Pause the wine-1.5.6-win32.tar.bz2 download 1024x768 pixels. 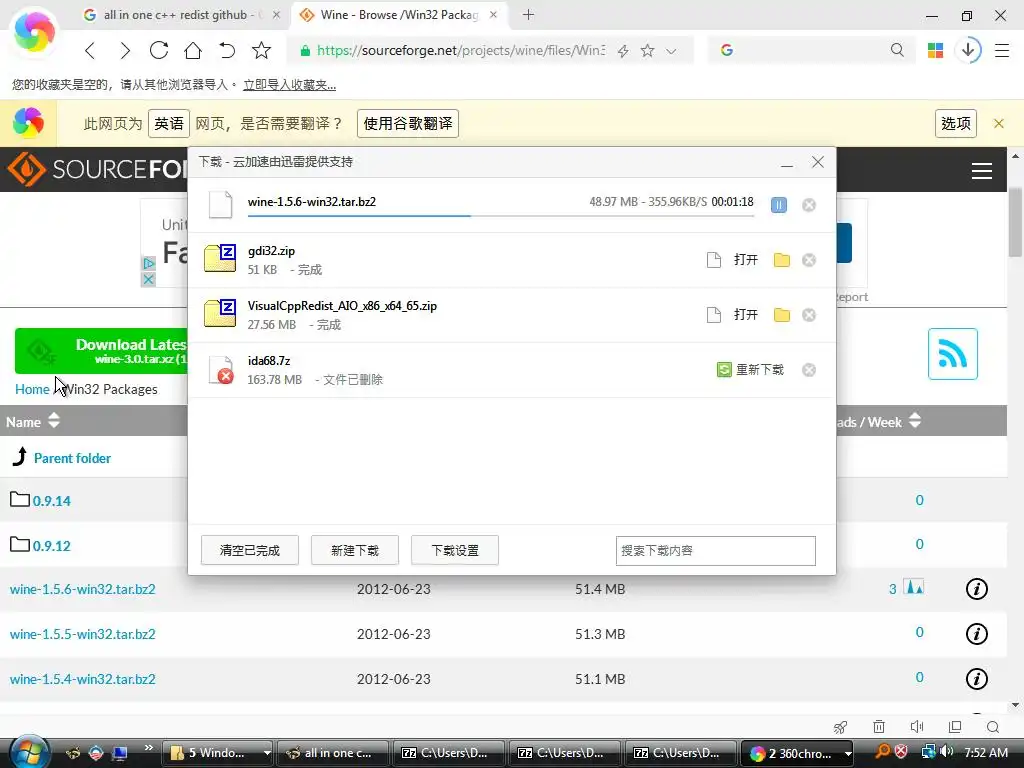pos(778,205)
